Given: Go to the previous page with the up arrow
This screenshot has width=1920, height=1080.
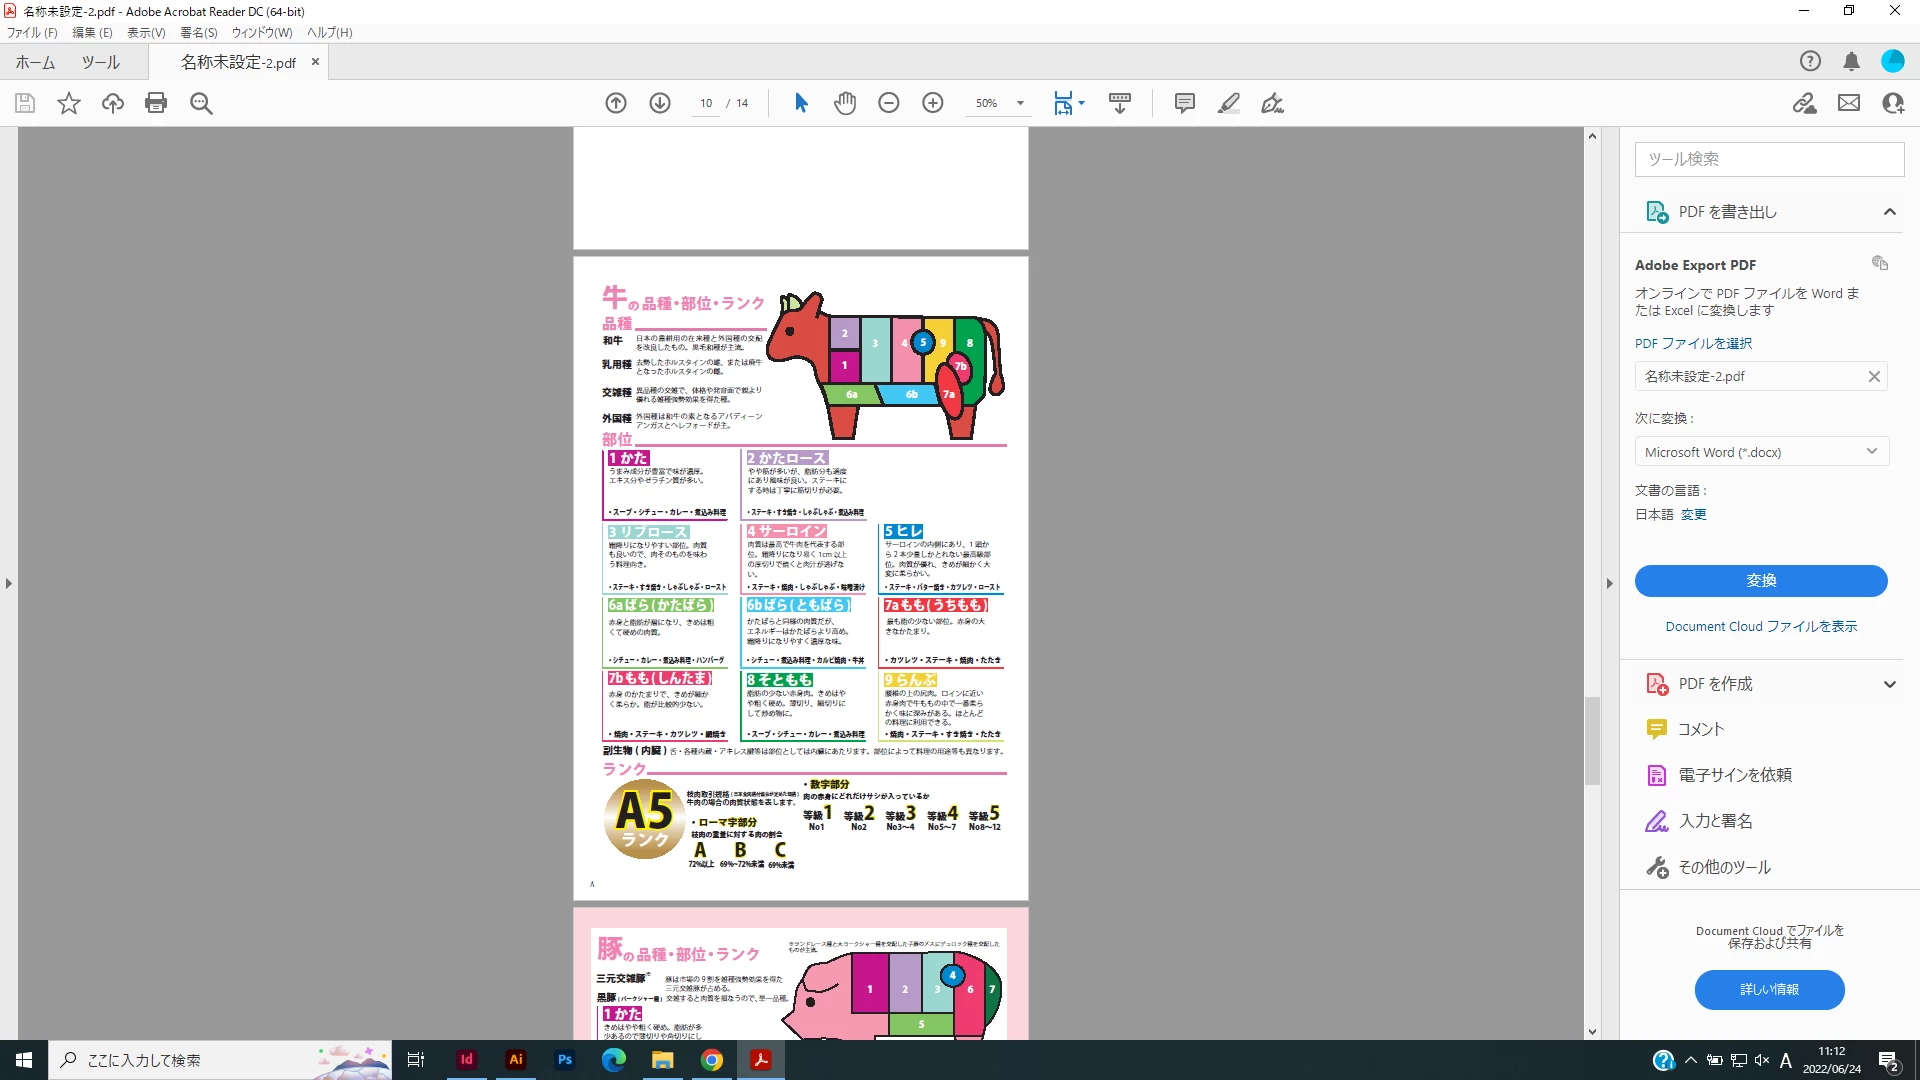Looking at the screenshot, I should (x=616, y=103).
